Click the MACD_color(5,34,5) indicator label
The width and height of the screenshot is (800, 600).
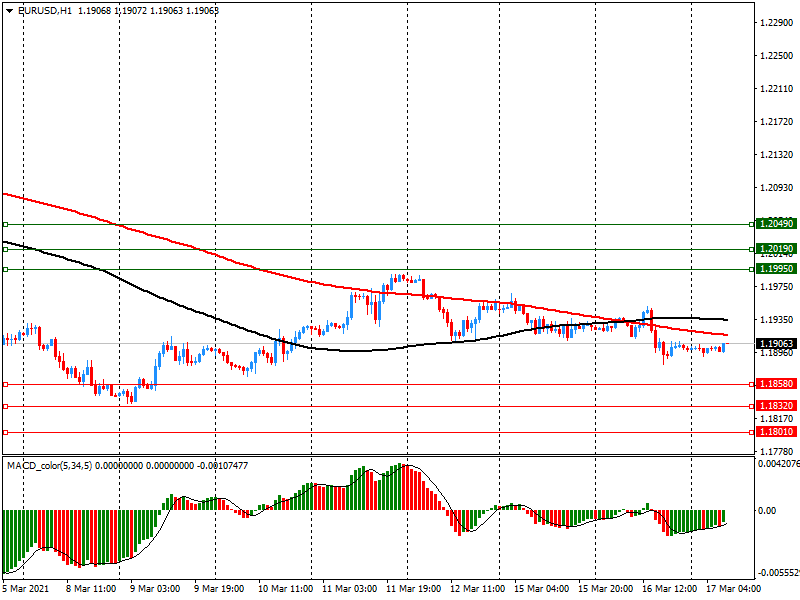[49, 466]
